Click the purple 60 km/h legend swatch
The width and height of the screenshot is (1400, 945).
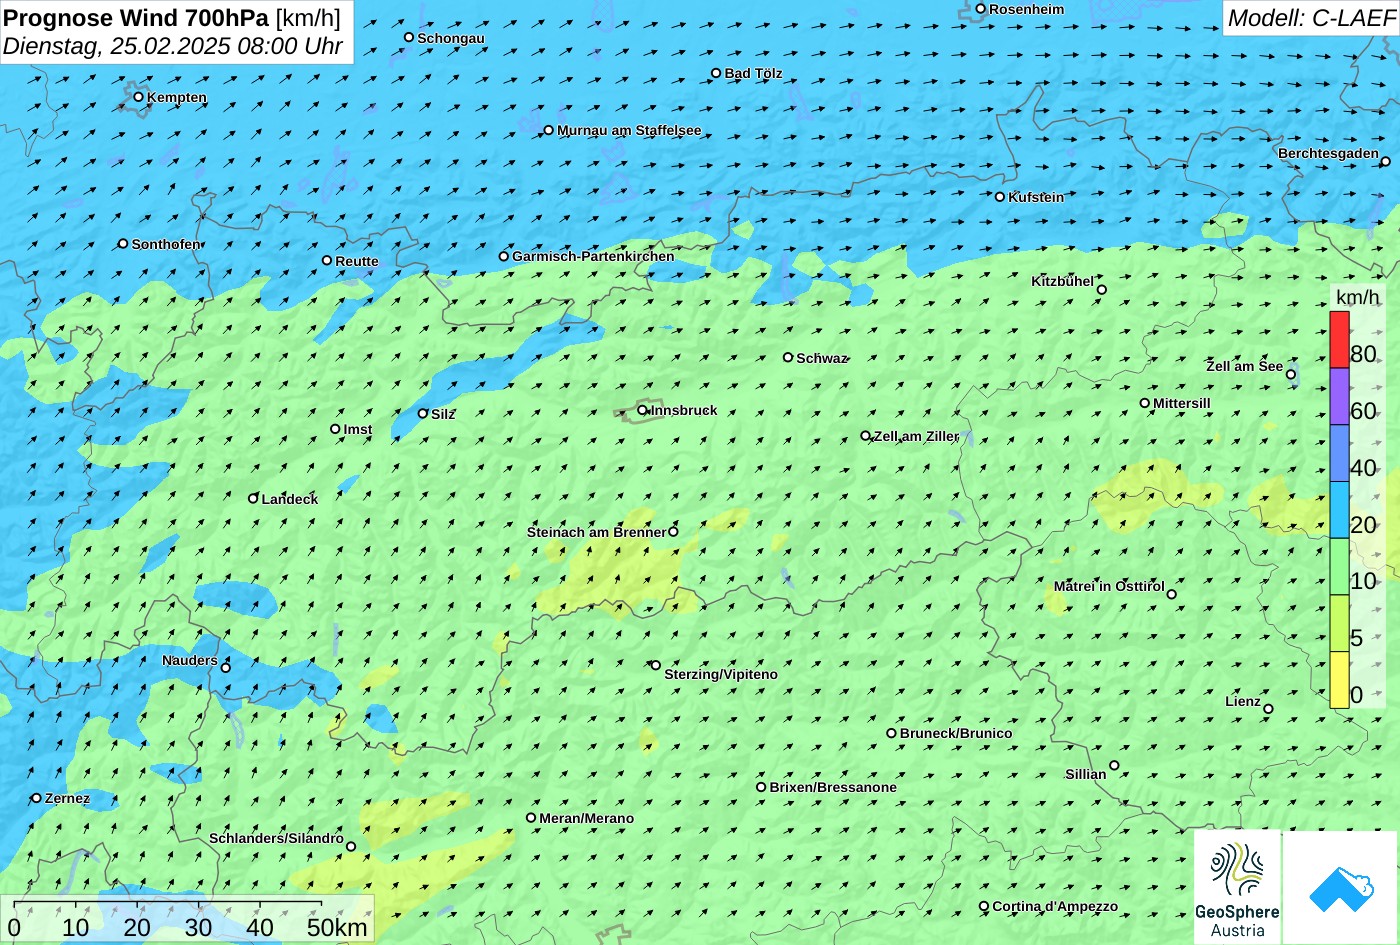click(x=1339, y=397)
